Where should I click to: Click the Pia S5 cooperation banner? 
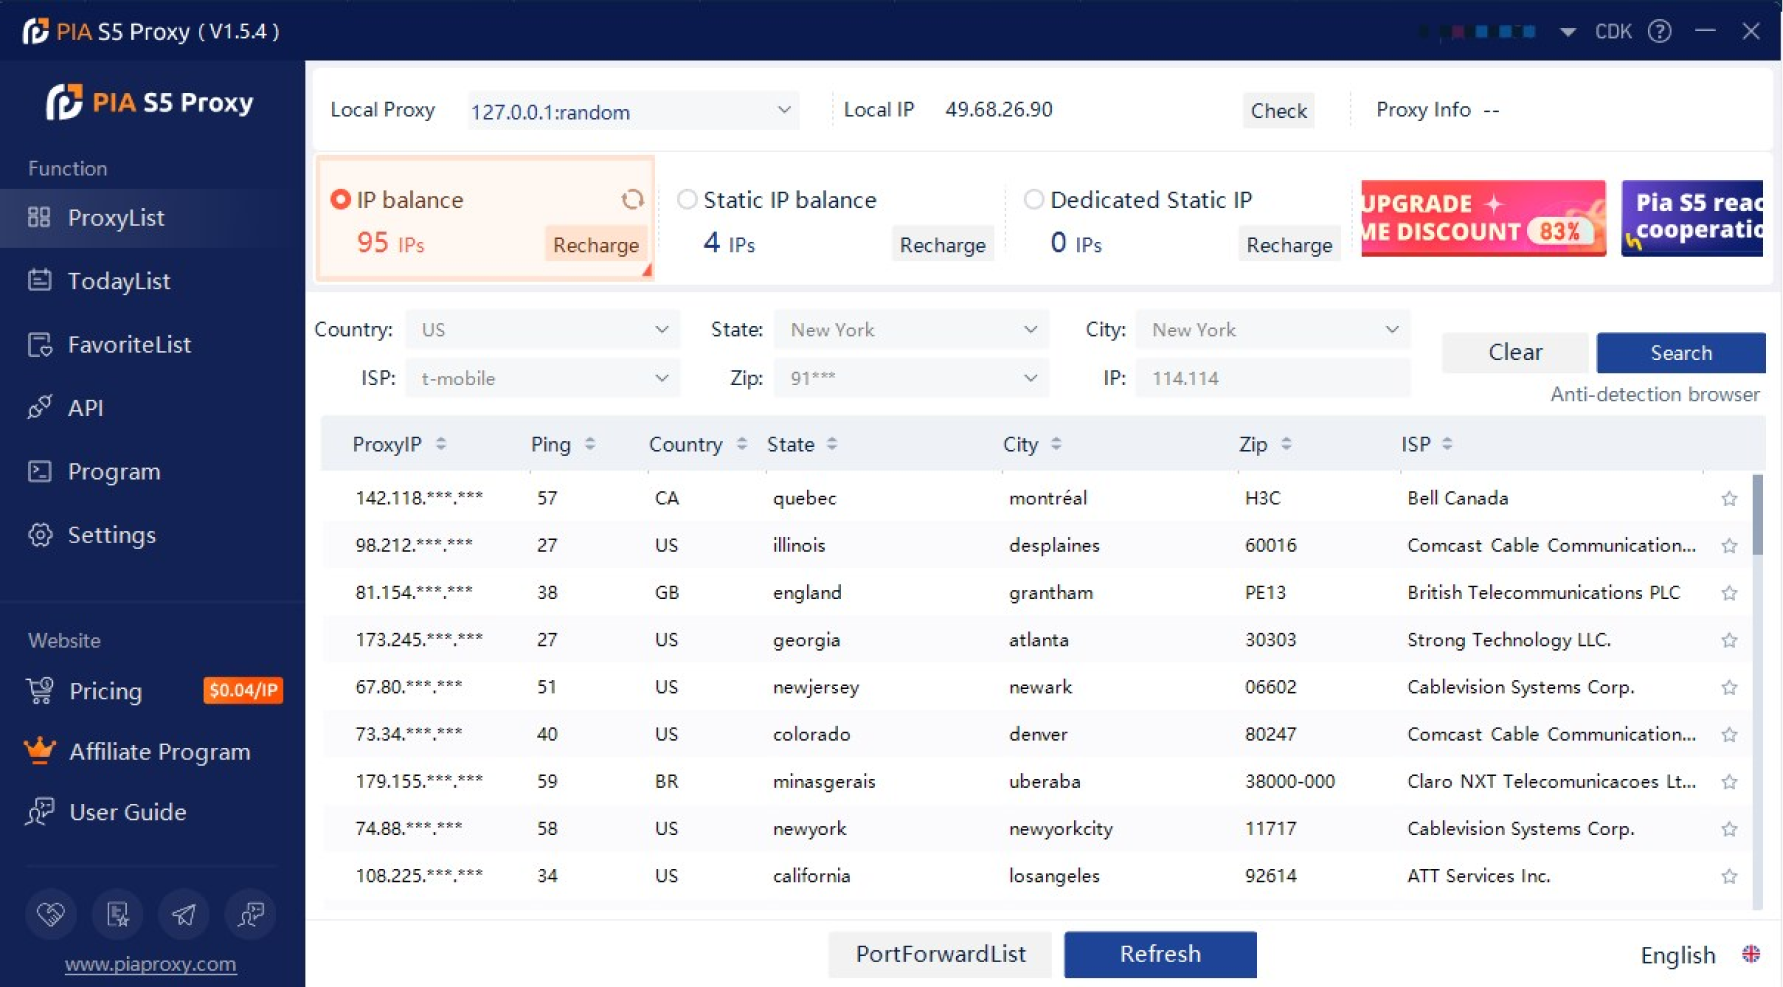[1692, 218]
